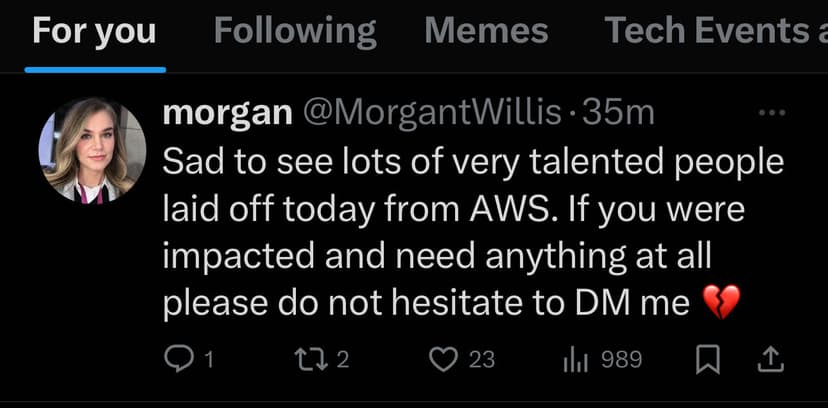Screen dimensions: 828x408
Task: Click the reply count "1"
Action: point(209,359)
